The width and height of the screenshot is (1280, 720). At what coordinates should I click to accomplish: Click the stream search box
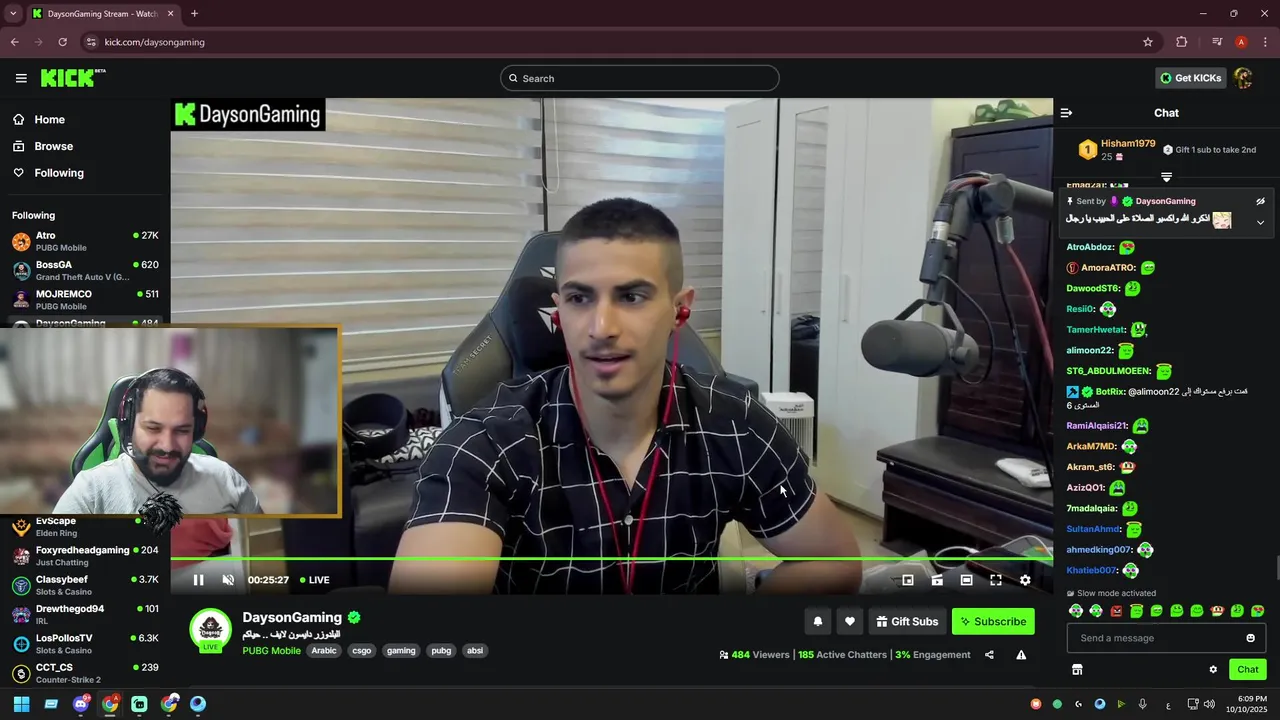click(640, 78)
